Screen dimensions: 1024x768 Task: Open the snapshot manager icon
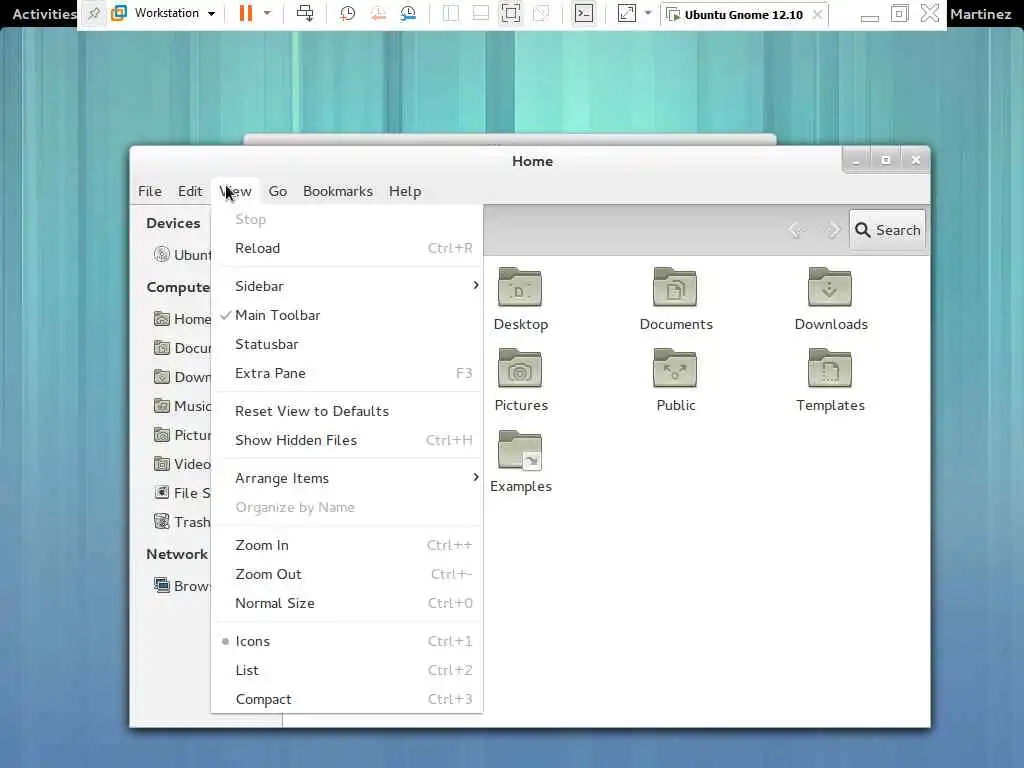[x=408, y=13]
